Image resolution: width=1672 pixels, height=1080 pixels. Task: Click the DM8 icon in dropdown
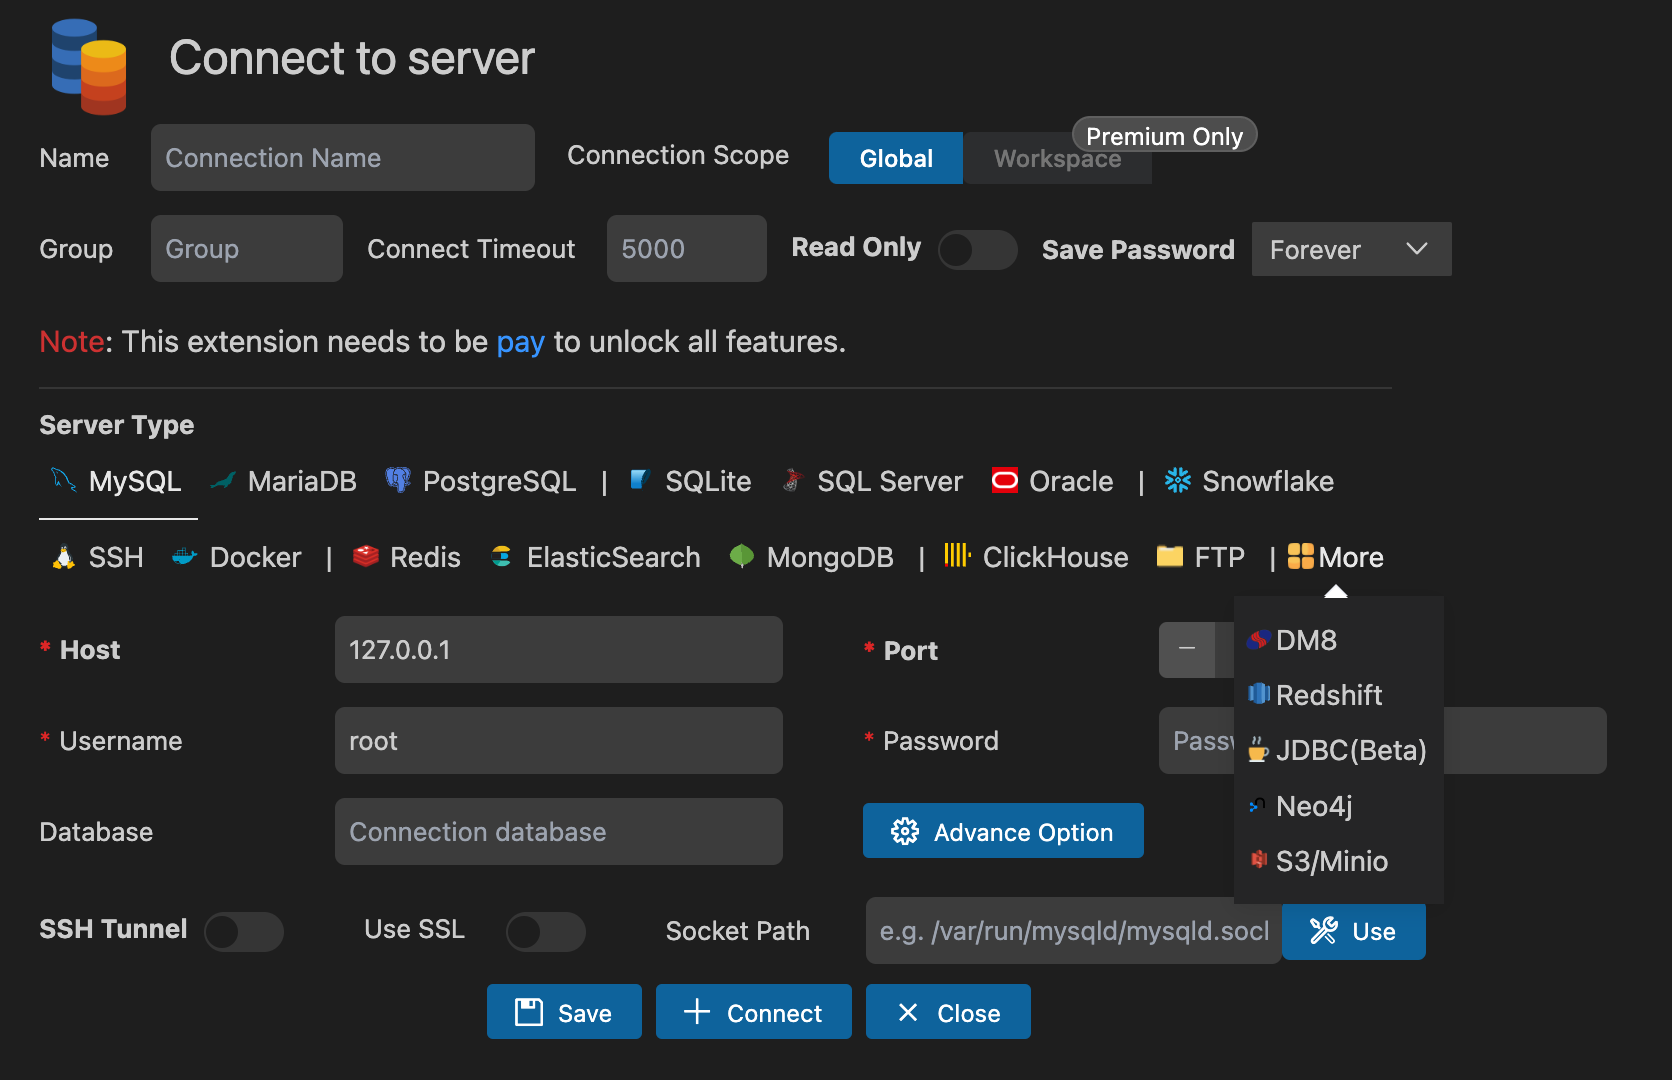(1259, 639)
